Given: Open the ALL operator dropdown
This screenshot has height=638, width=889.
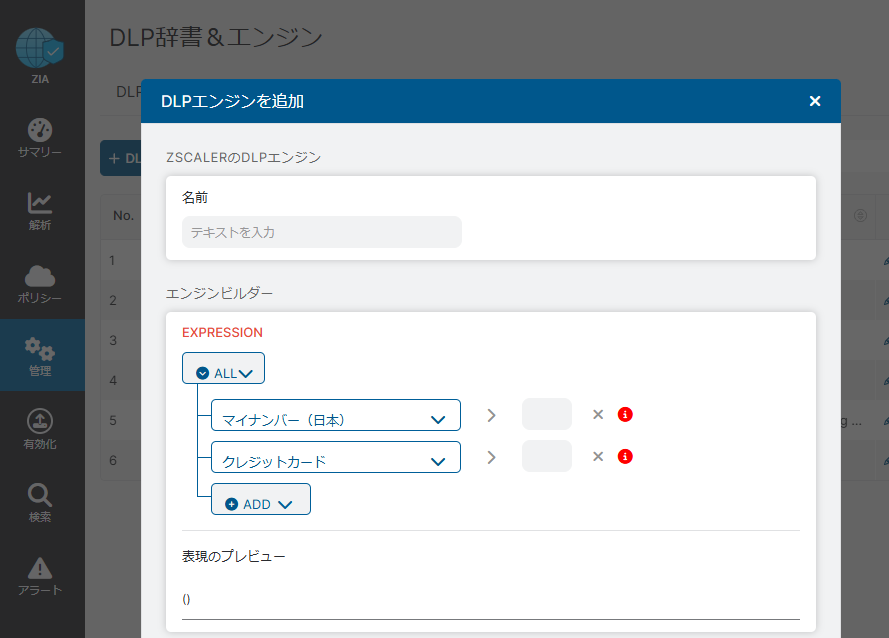Looking at the screenshot, I should [x=223, y=369].
